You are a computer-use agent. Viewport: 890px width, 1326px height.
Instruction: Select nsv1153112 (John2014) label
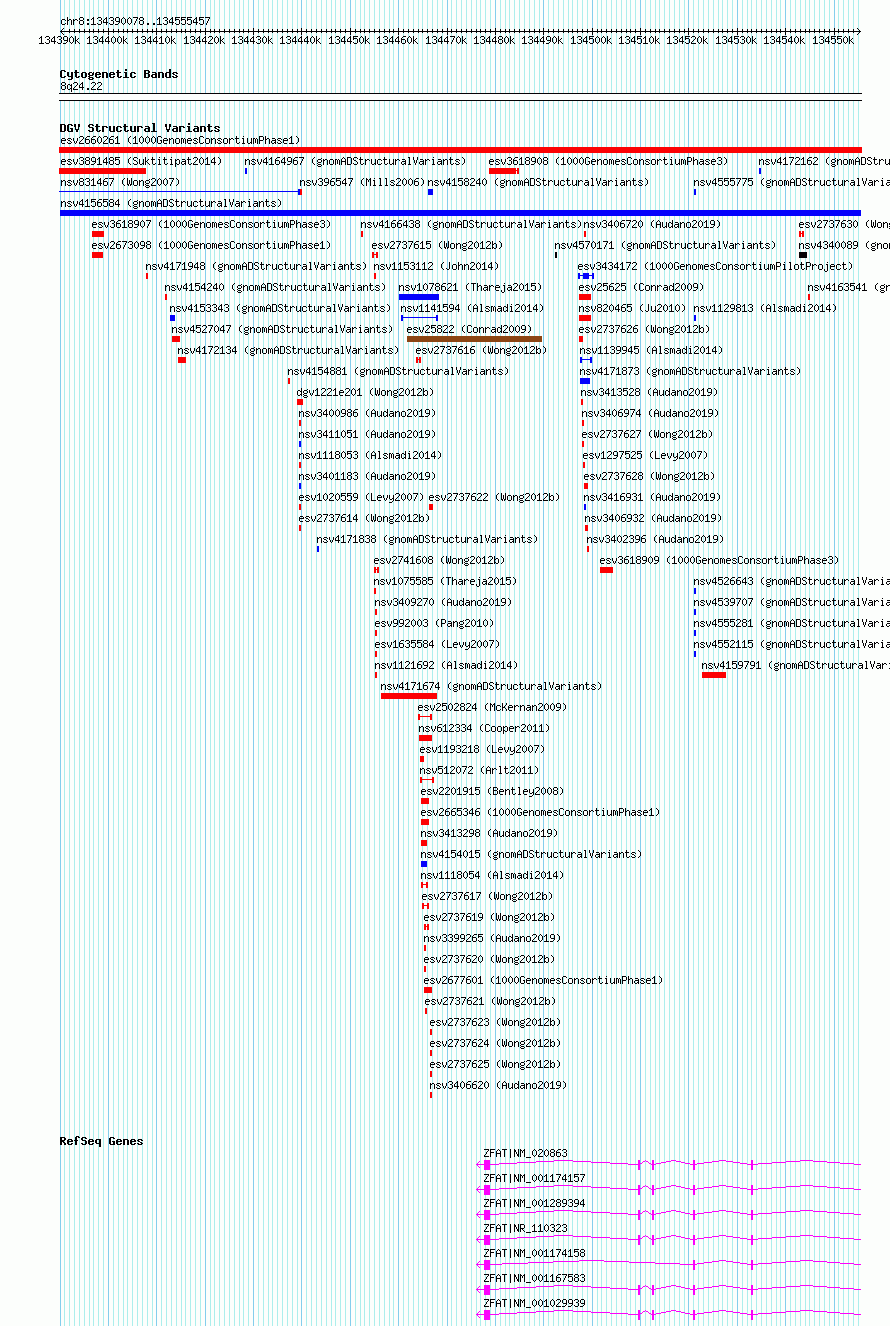(x=436, y=266)
